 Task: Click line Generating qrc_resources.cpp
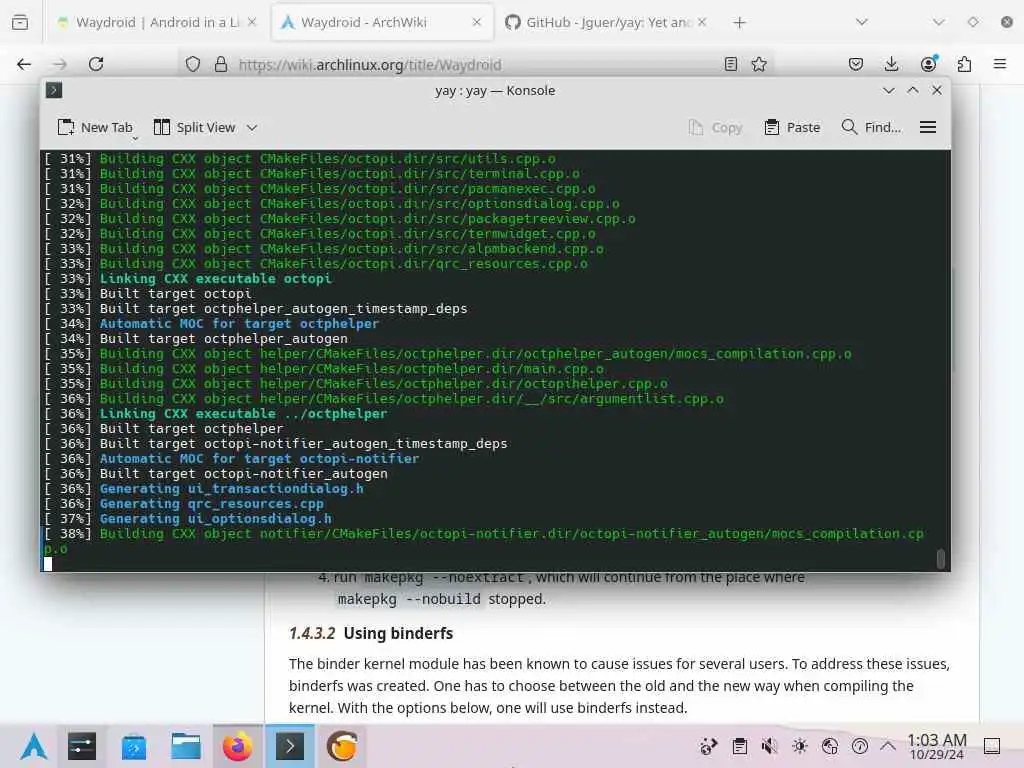pos(212,504)
